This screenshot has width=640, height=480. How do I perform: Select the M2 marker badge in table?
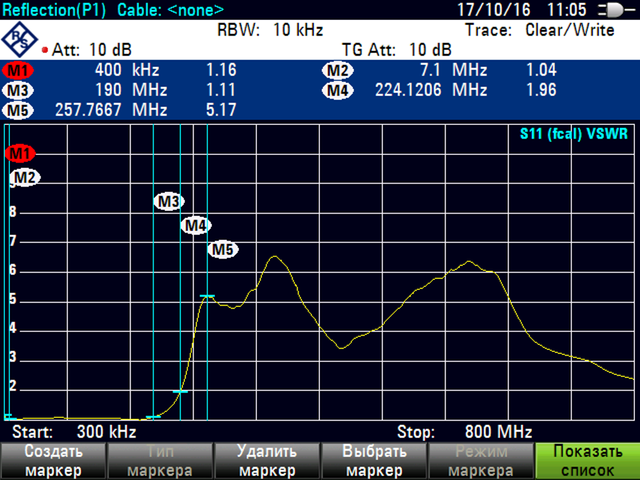click(339, 71)
